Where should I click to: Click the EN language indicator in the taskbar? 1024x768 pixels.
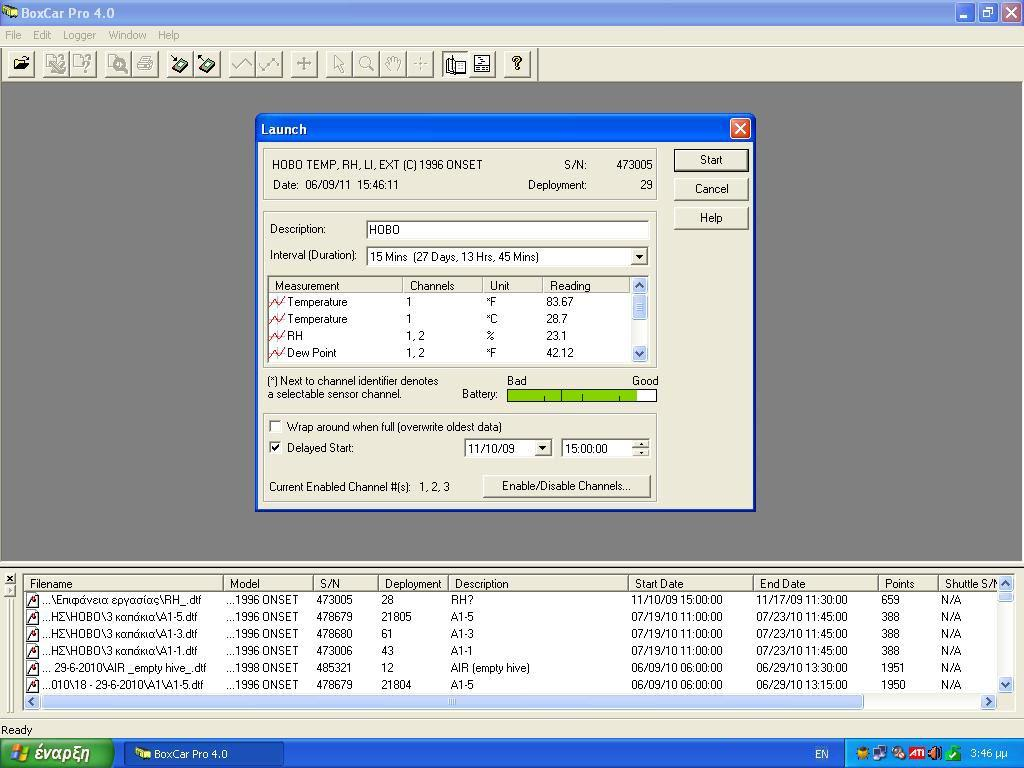(x=822, y=754)
